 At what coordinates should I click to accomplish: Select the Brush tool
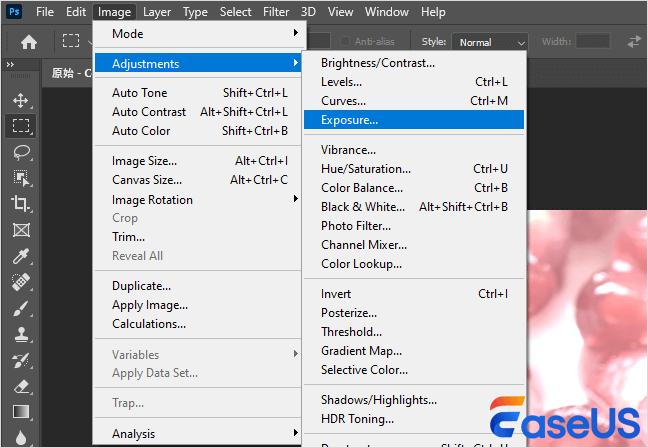coord(20,308)
